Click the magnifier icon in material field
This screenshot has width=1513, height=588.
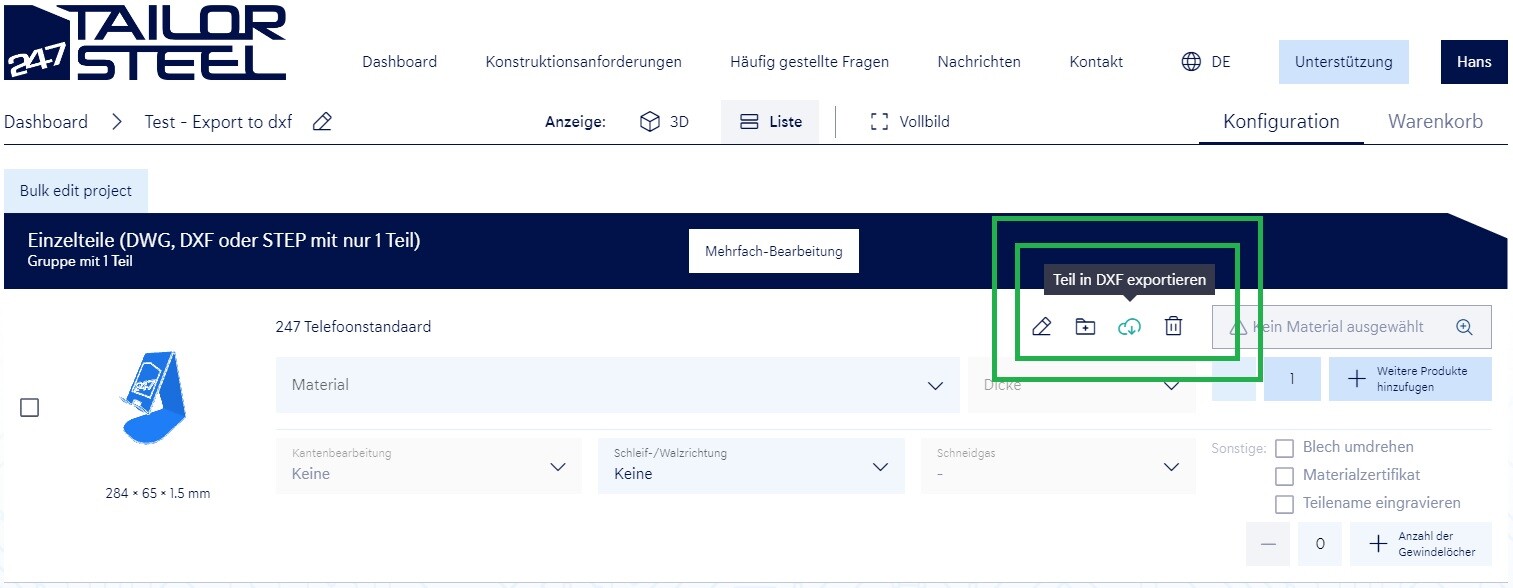(x=1464, y=327)
